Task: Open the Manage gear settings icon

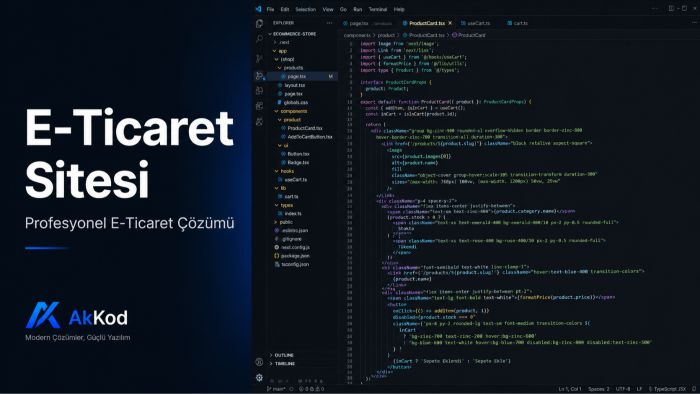Action: (259, 378)
